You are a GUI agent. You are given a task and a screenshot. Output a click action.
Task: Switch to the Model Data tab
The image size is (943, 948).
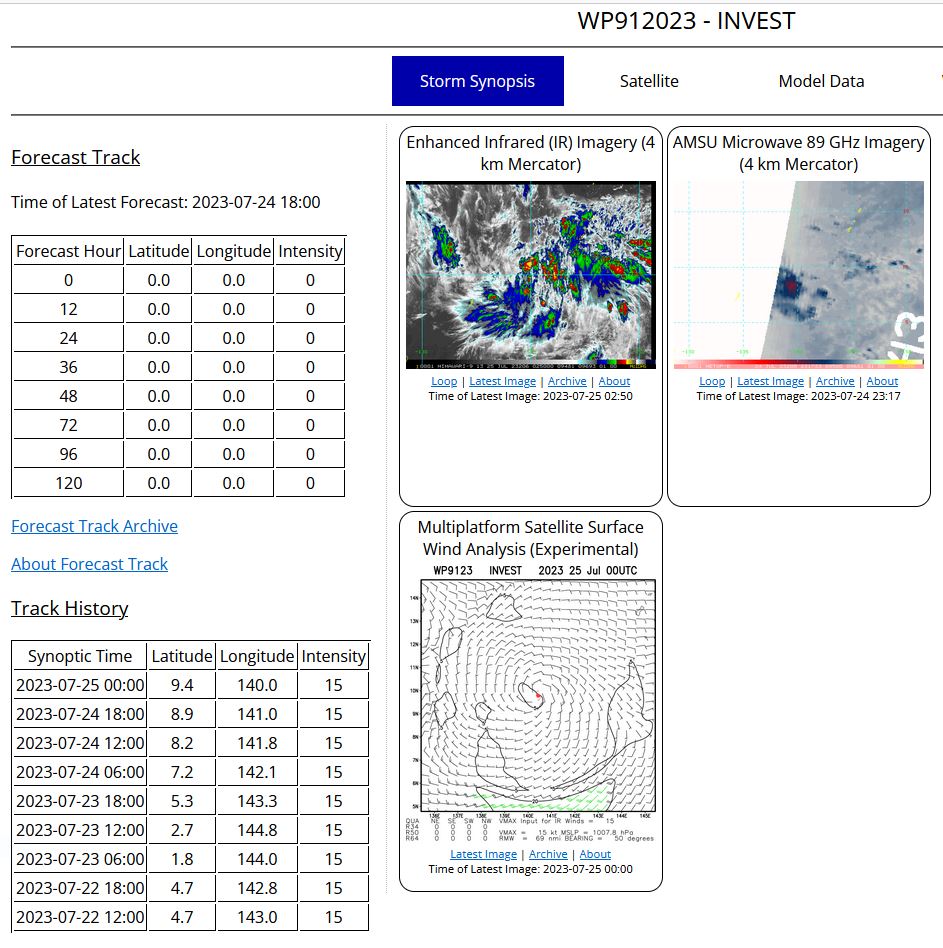(x=821, y=81)
